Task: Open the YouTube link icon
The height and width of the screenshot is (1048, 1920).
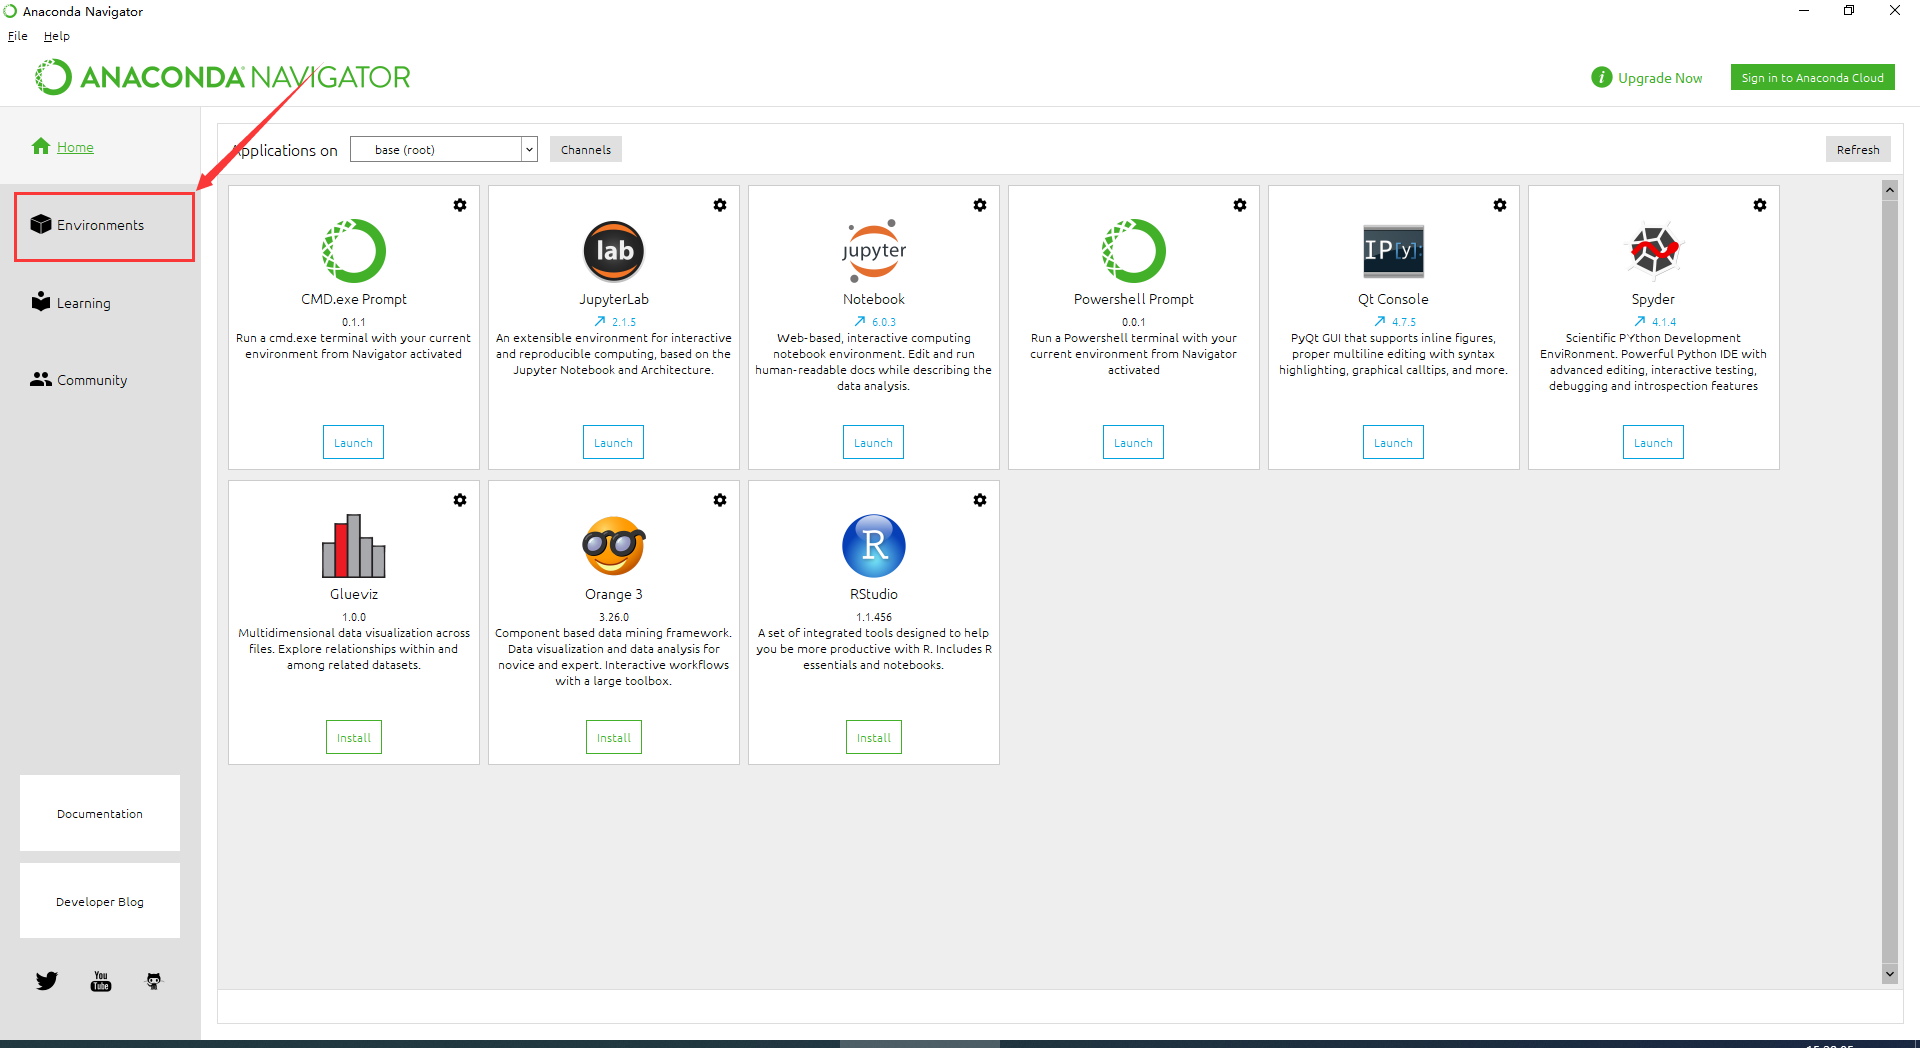Action: [x=101, y=981]
